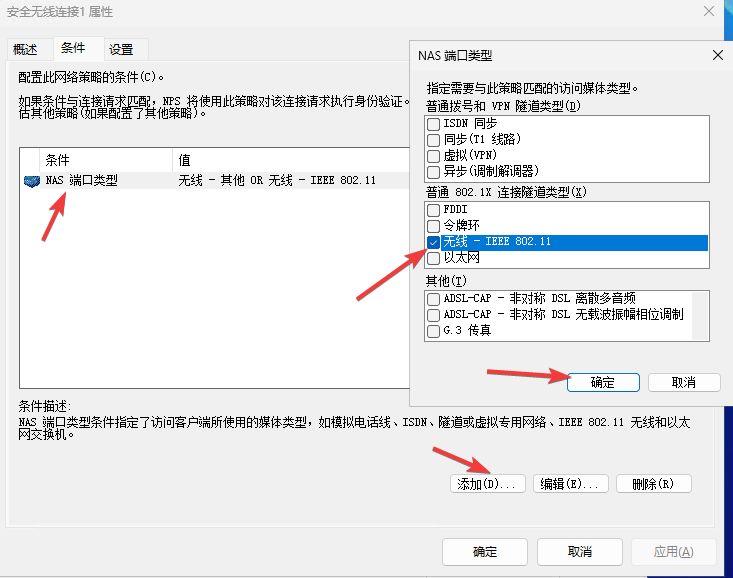This screenshot has width=733, height=578.
Task: Select the 令牌环 checkbox
Action: 433,226
